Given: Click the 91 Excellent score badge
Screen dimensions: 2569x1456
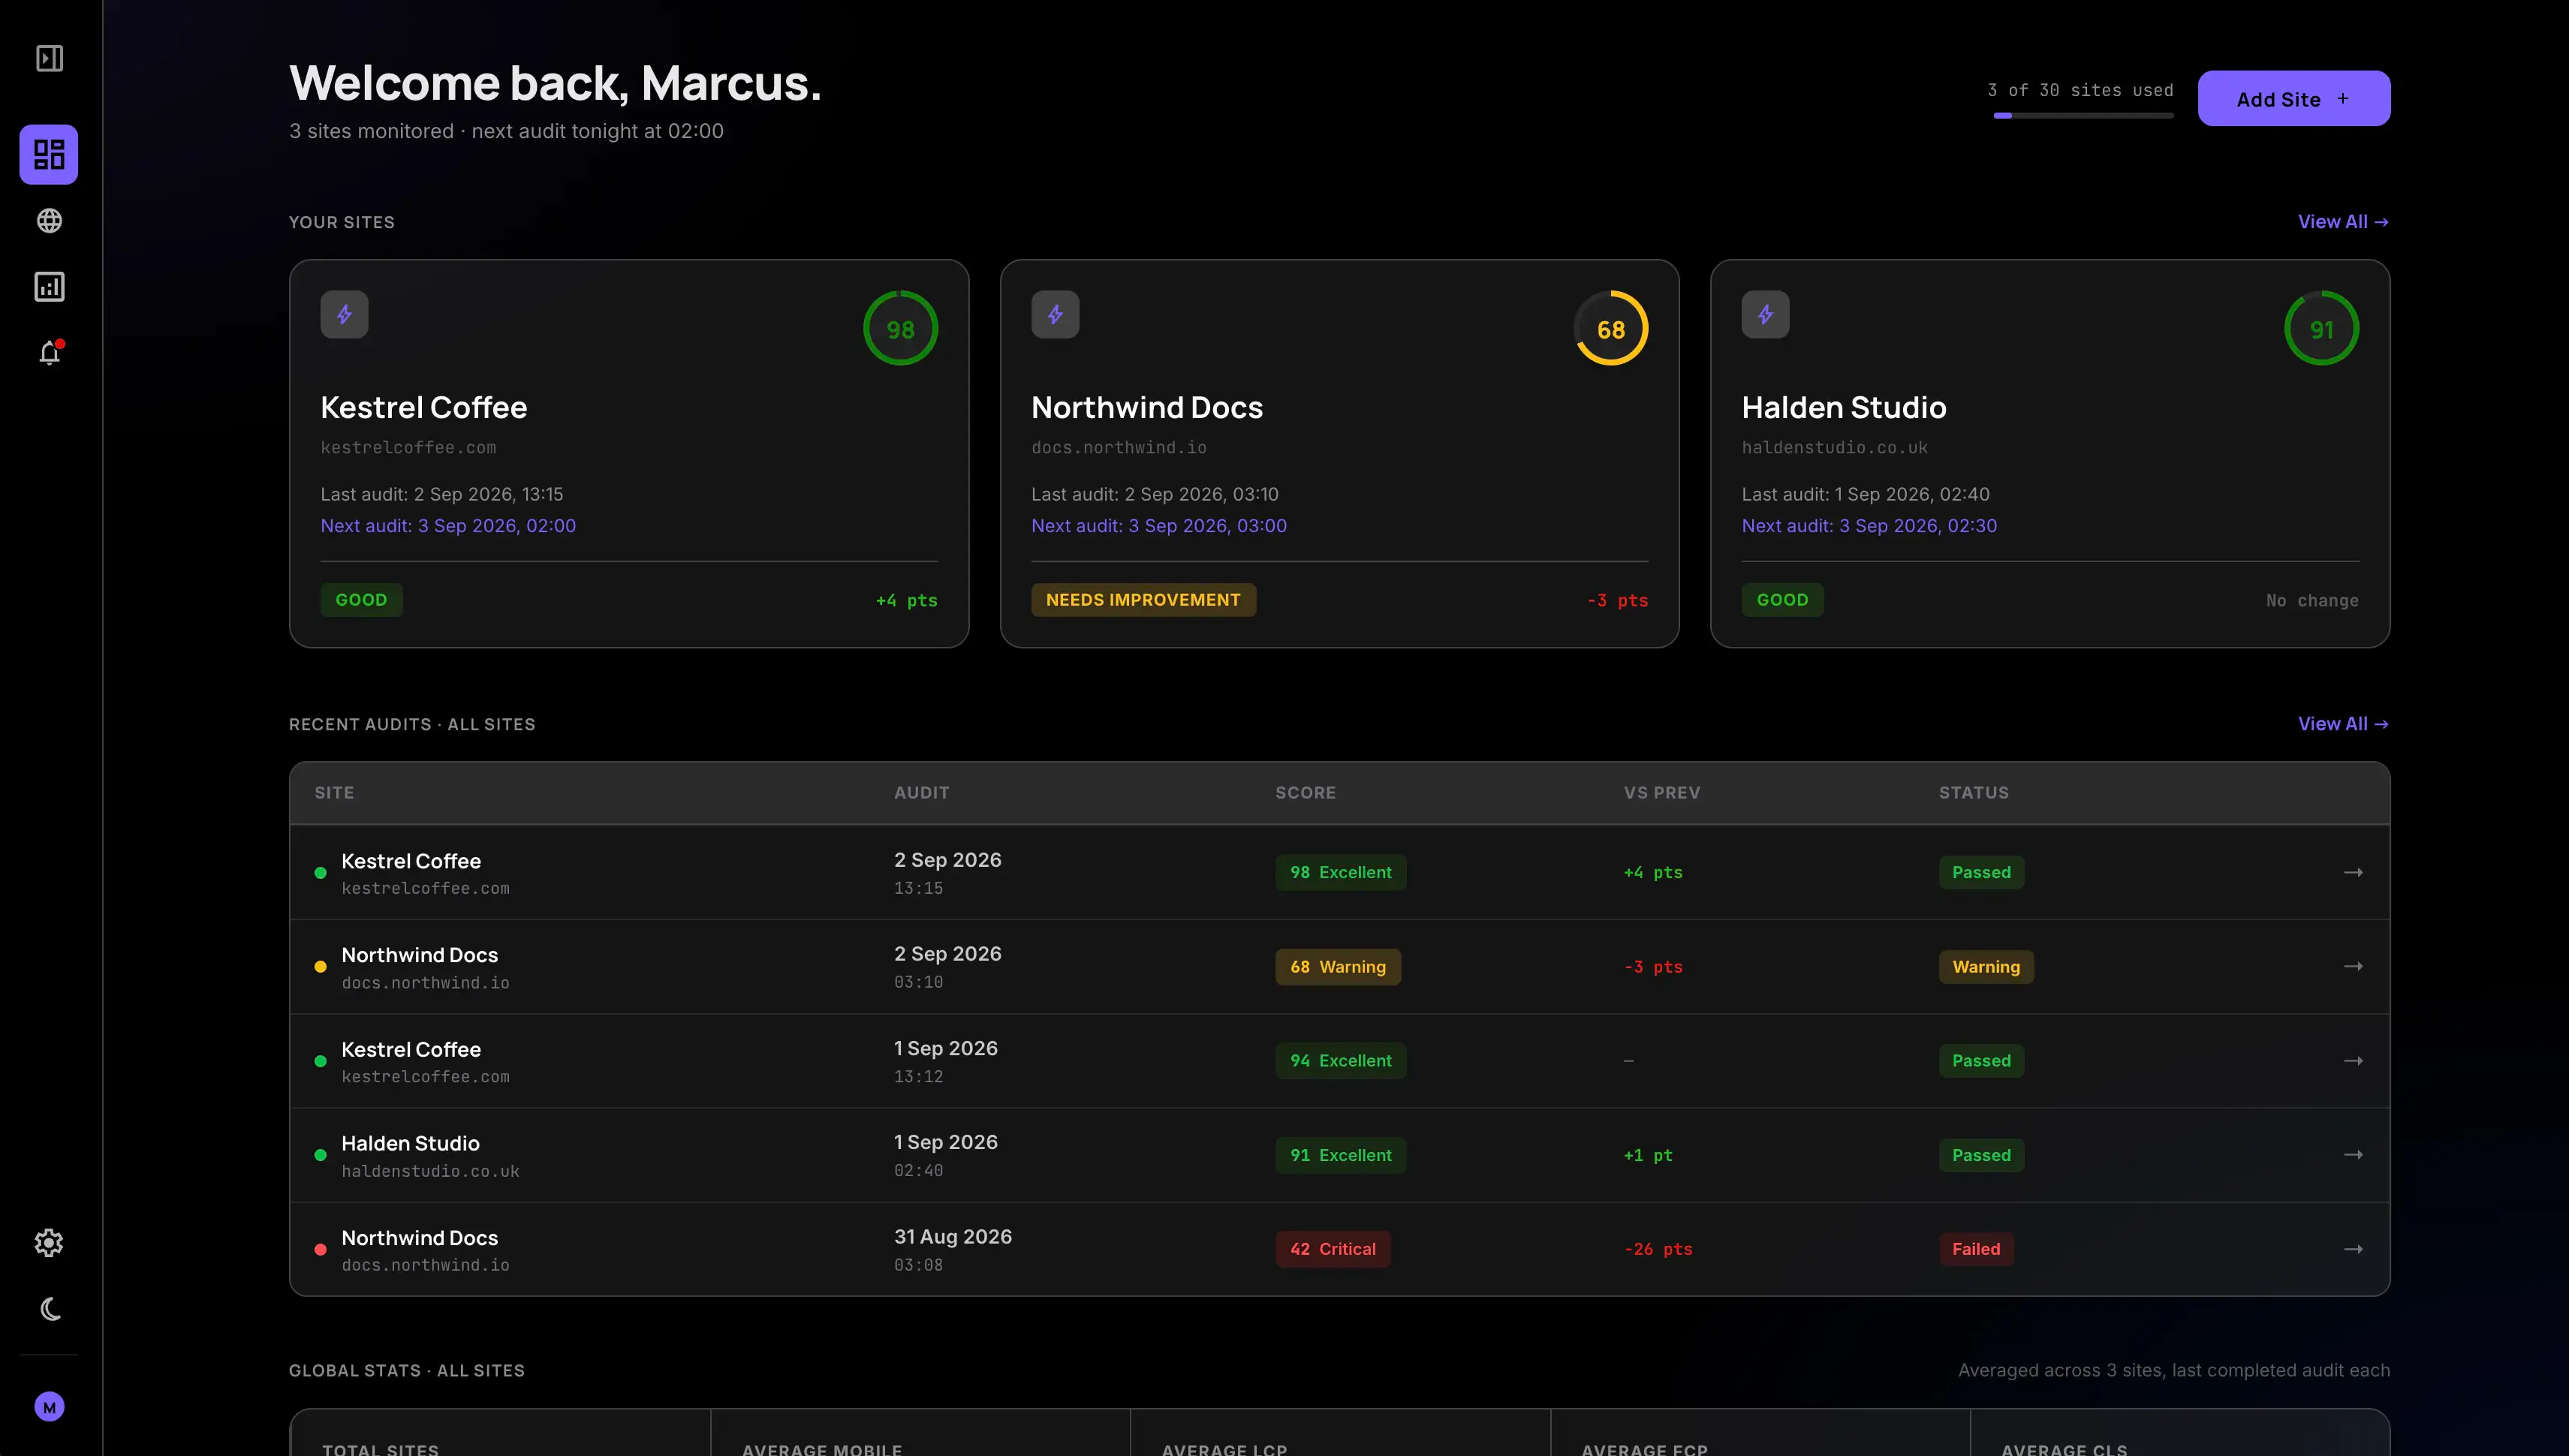Looking at the screenshot, I should (x=1340, y=1155).
